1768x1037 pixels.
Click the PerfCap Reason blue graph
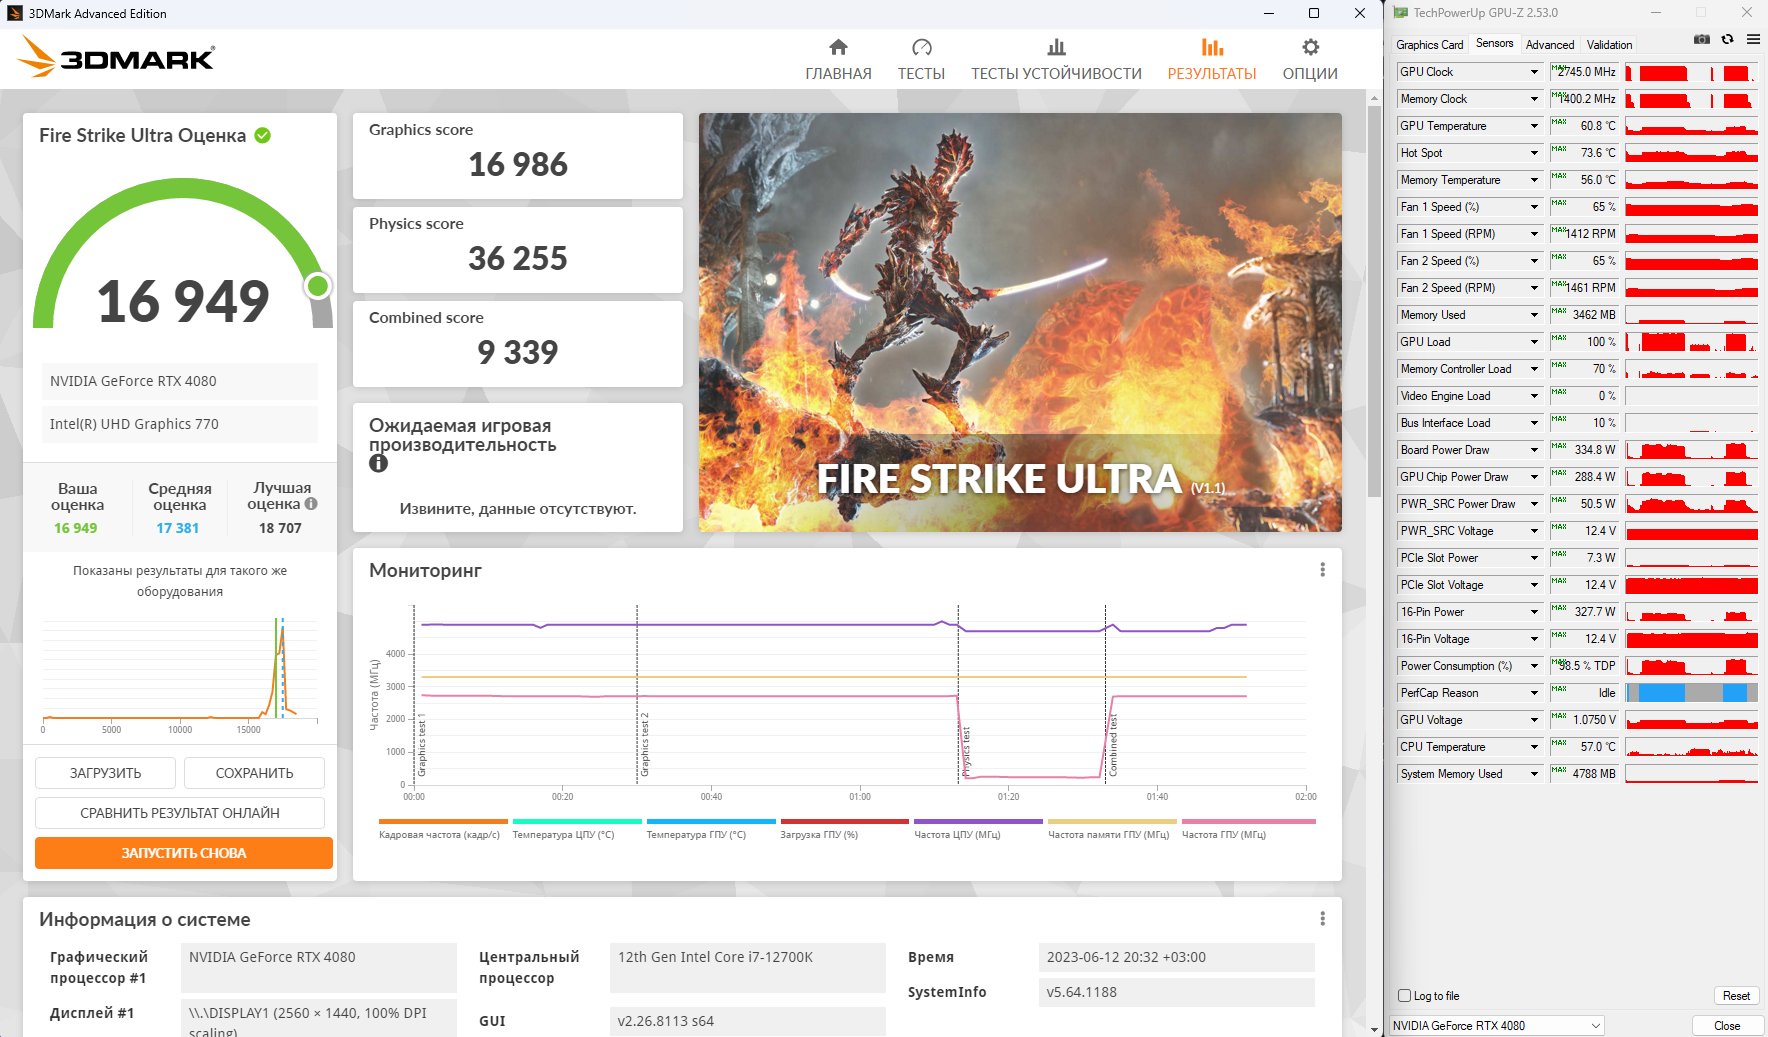(1691, 693)
